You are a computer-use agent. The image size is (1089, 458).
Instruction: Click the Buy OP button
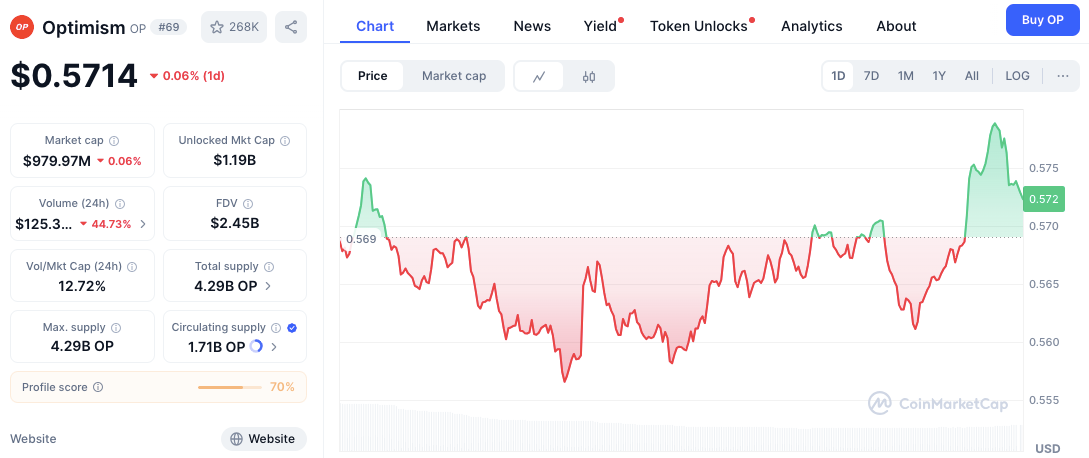point(1042,20)
